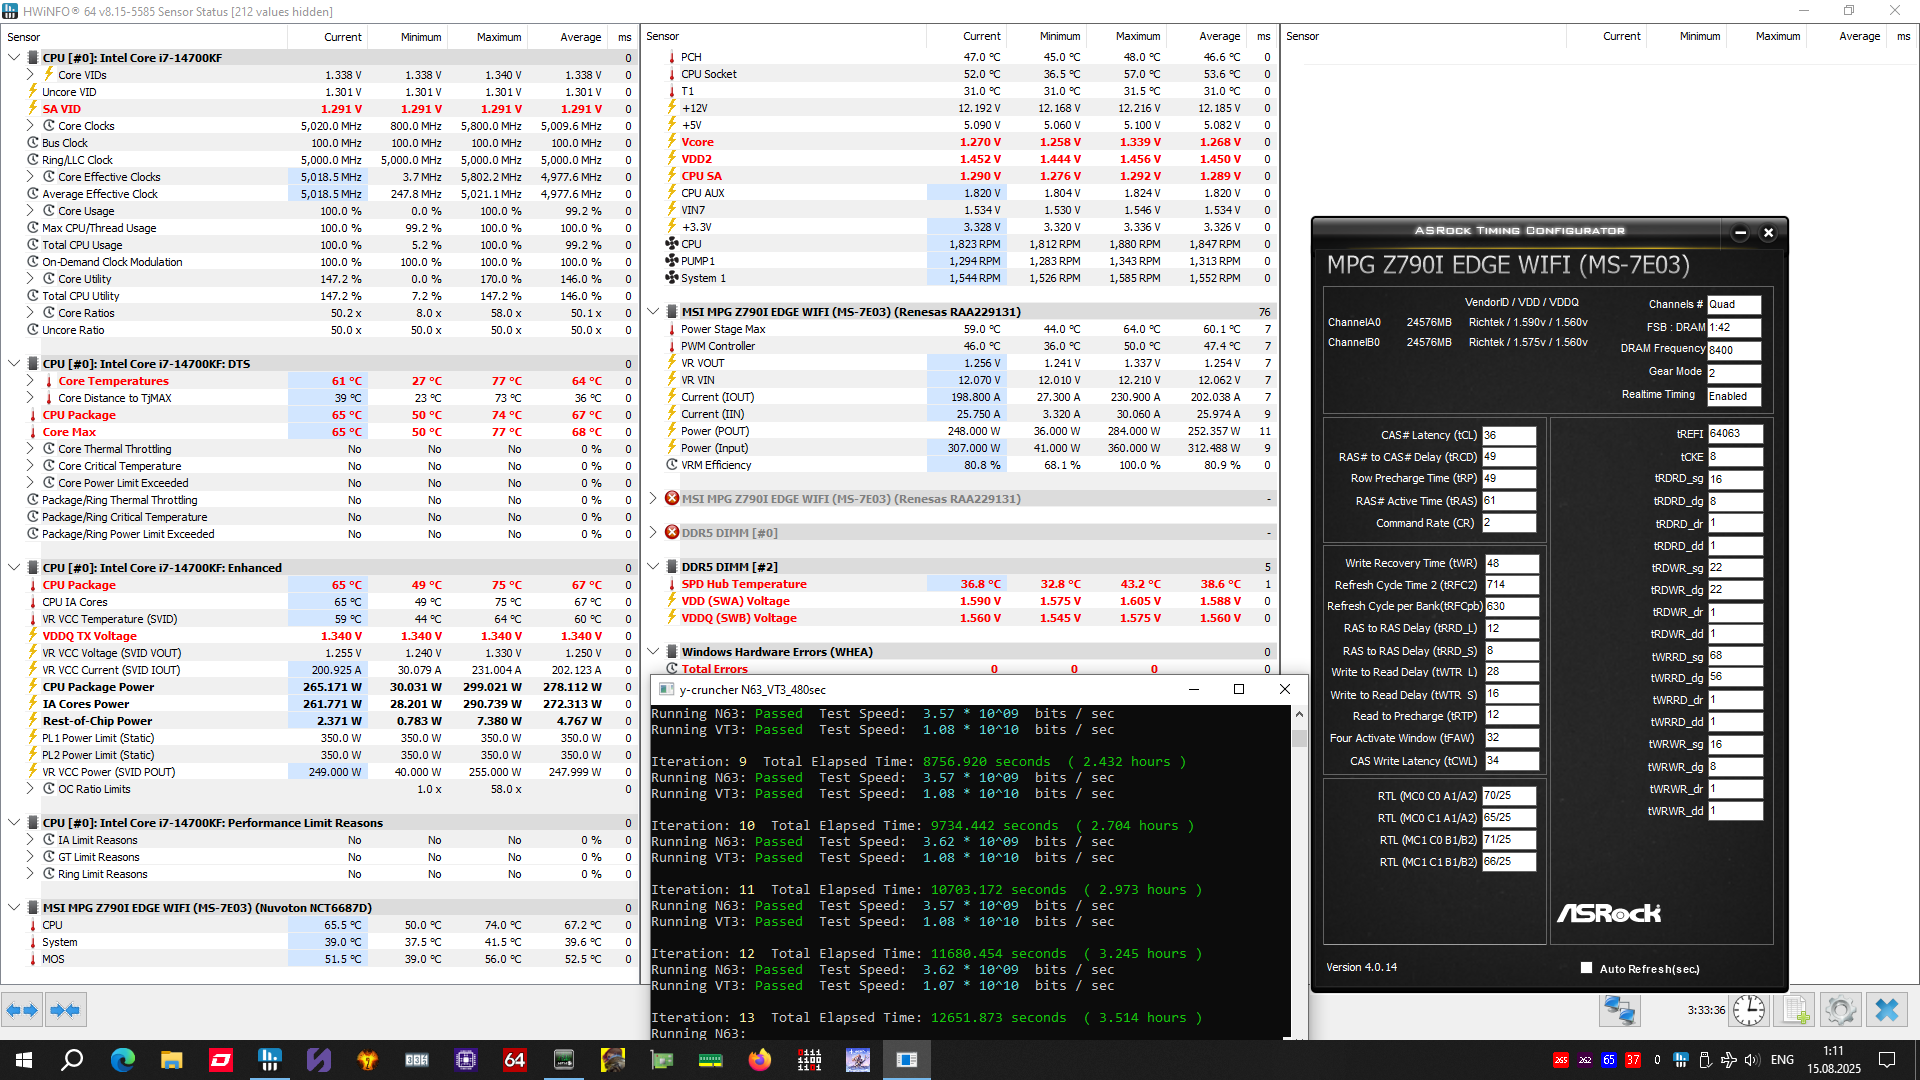The image size is (1920, 1080).
Task: Click the HWiNFO remote network connection icon
Action: click(x=1619, y=1010)
